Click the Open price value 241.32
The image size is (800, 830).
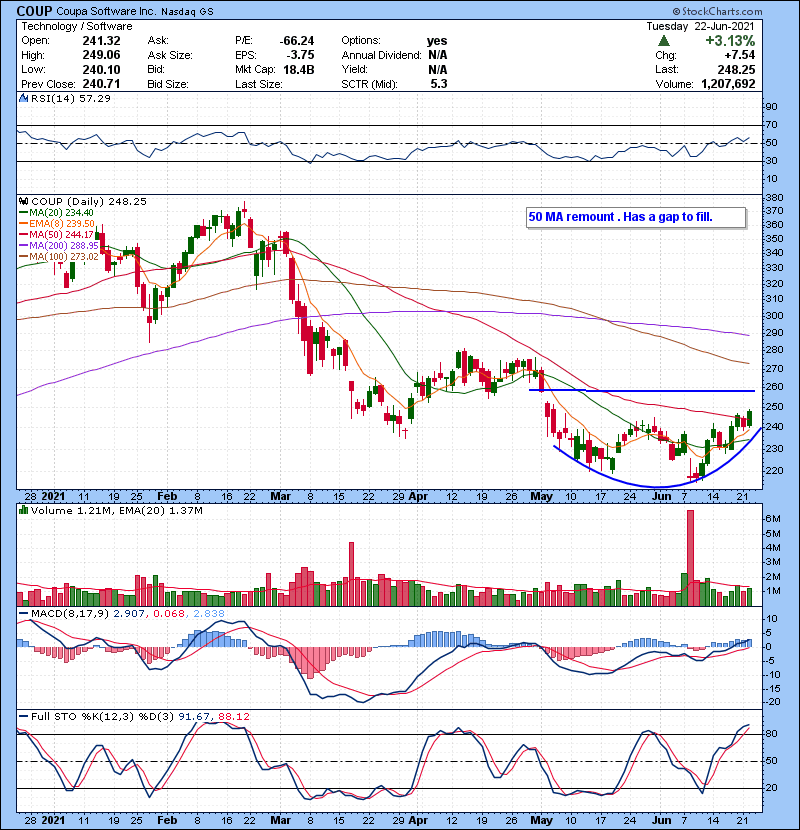pyautogui.click(x=101, y=41)
